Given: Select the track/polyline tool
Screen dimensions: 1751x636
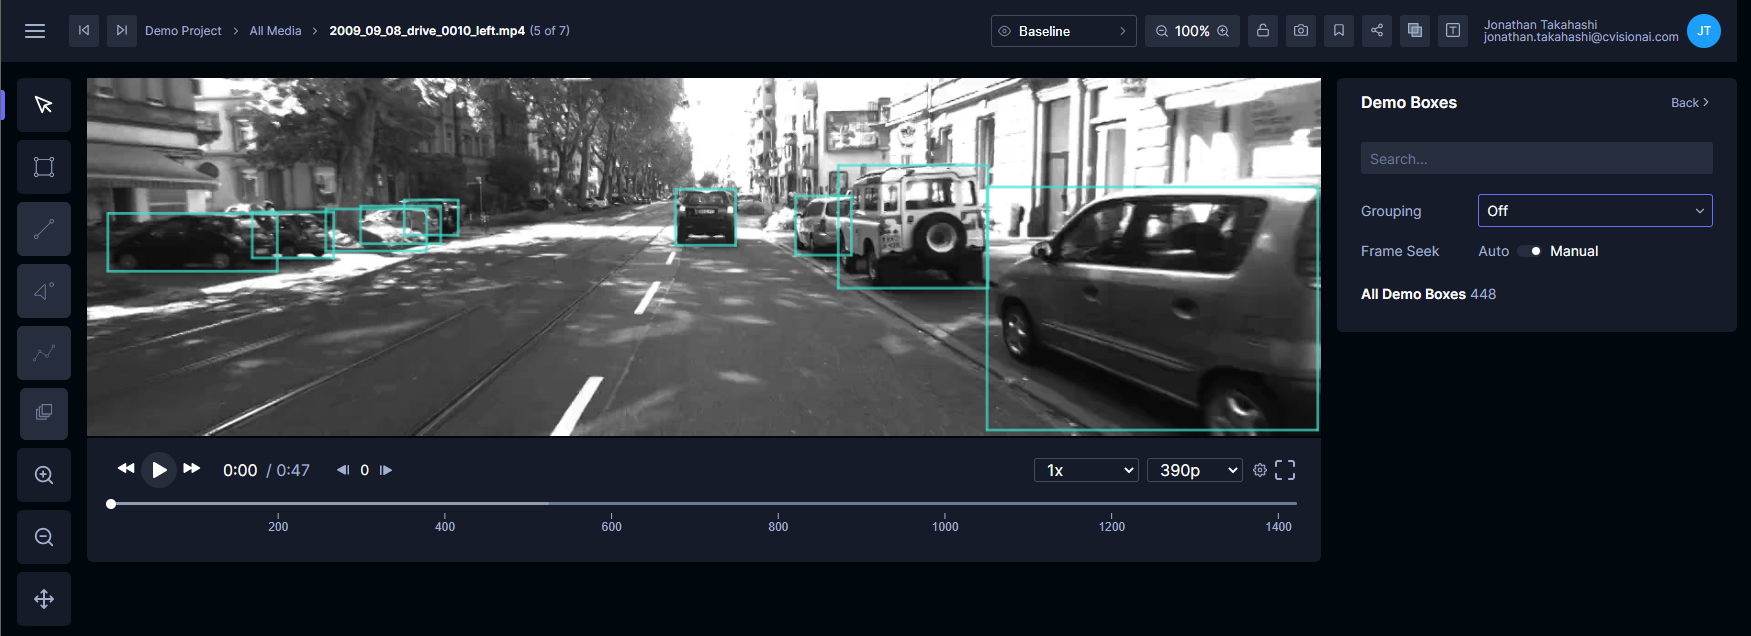Looking at the screenshot, I should (x=44, y=353).
